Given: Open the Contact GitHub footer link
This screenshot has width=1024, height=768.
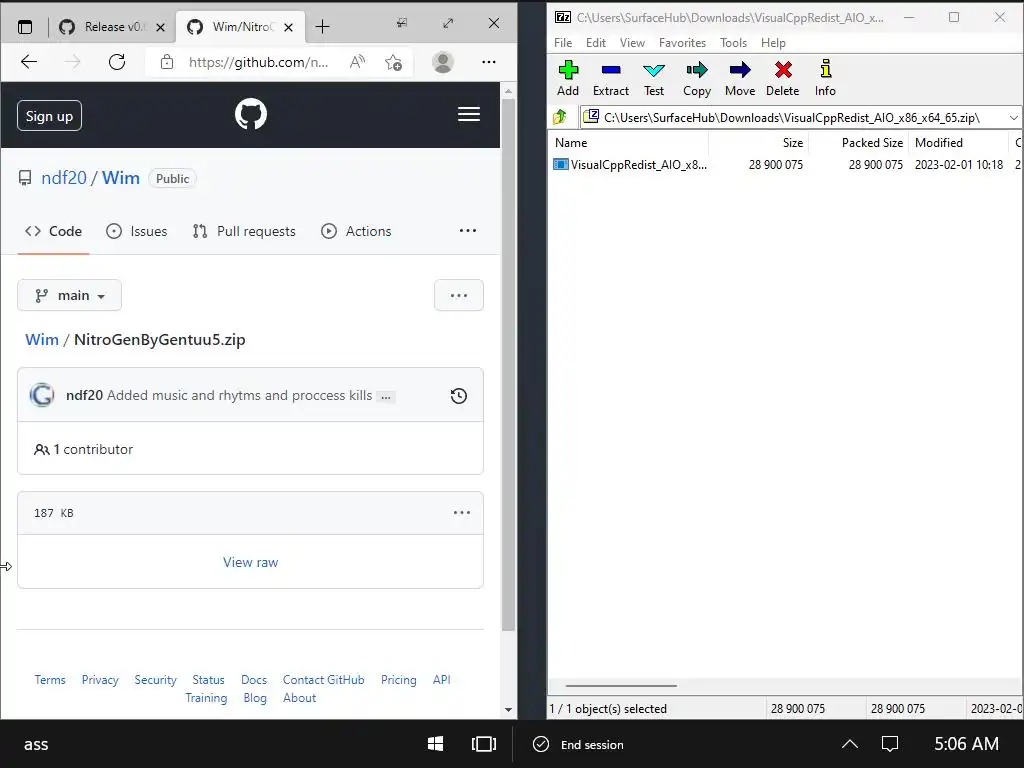Looking at the screenshot, I should pyautogui.click(x=323, y=680).
